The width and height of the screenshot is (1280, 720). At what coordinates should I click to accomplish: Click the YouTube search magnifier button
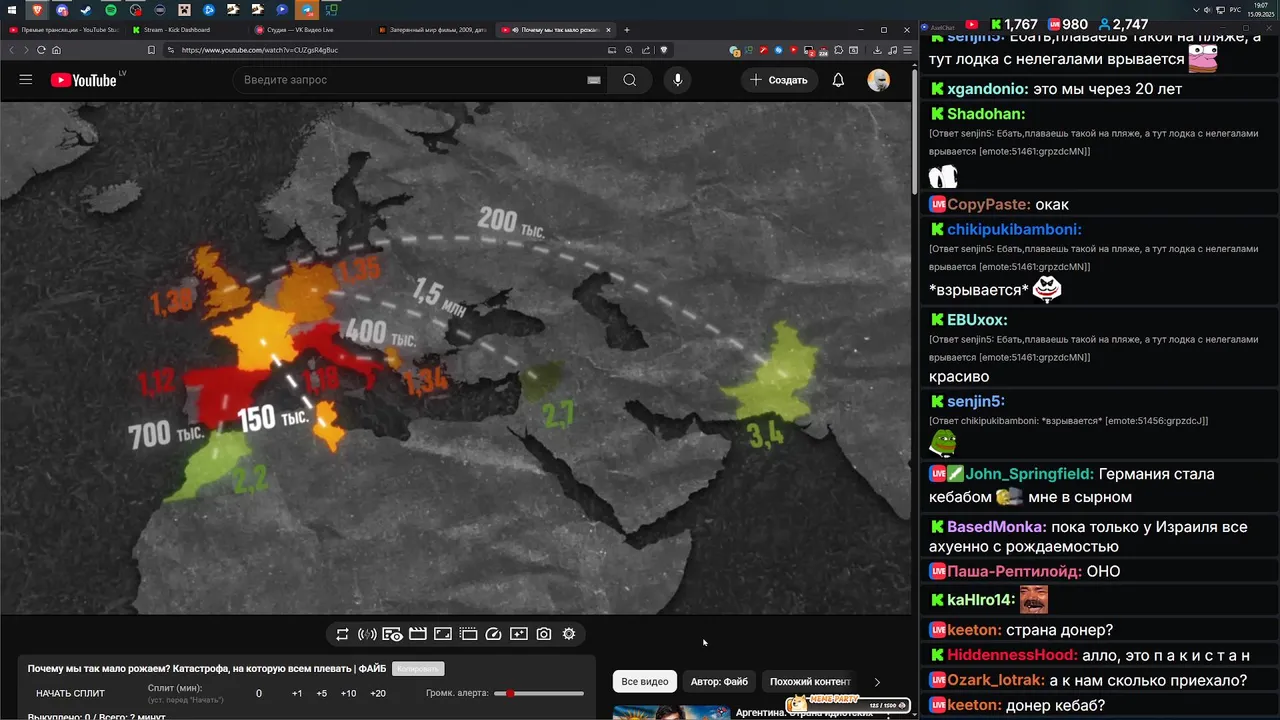tap(629, 80)
